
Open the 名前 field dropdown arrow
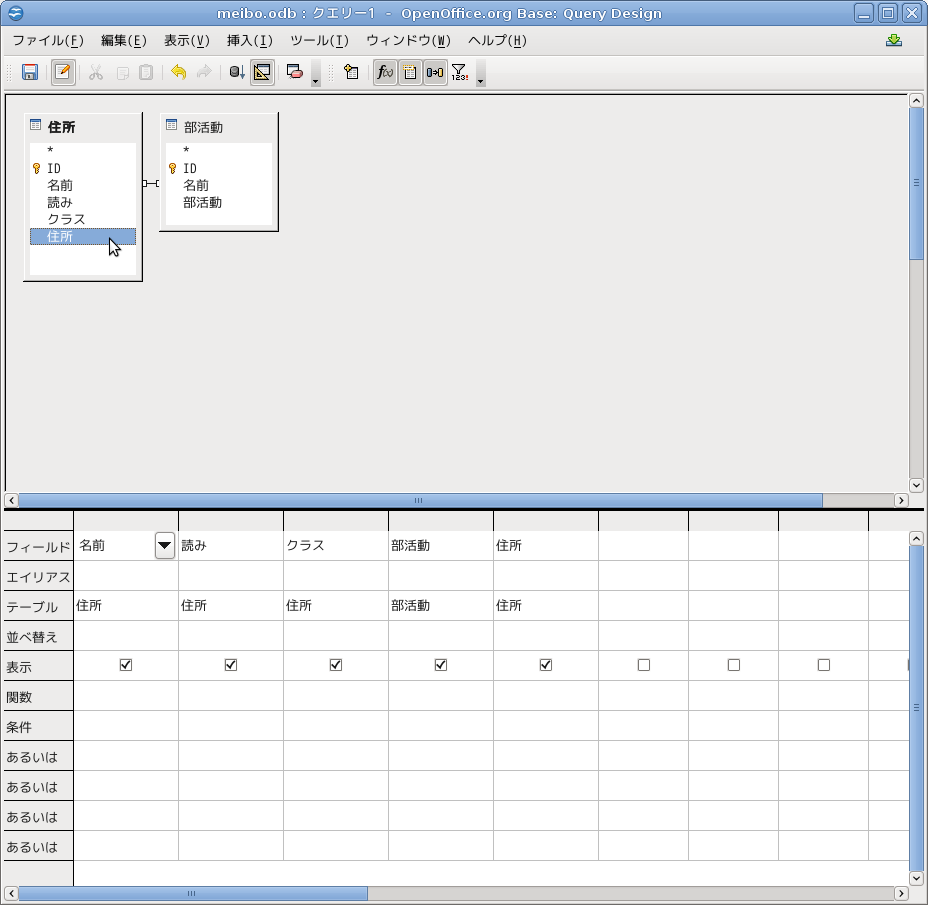165,545
